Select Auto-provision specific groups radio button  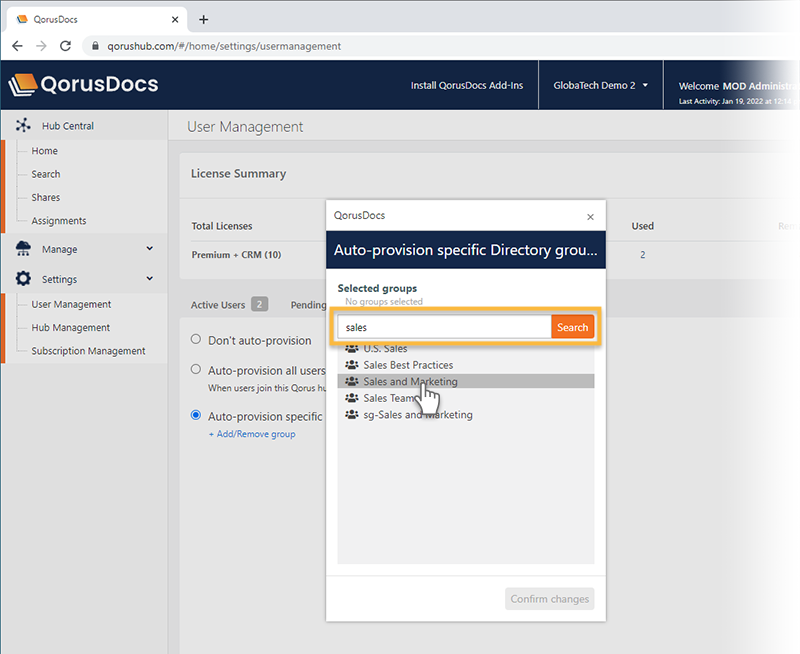point(196,416)
